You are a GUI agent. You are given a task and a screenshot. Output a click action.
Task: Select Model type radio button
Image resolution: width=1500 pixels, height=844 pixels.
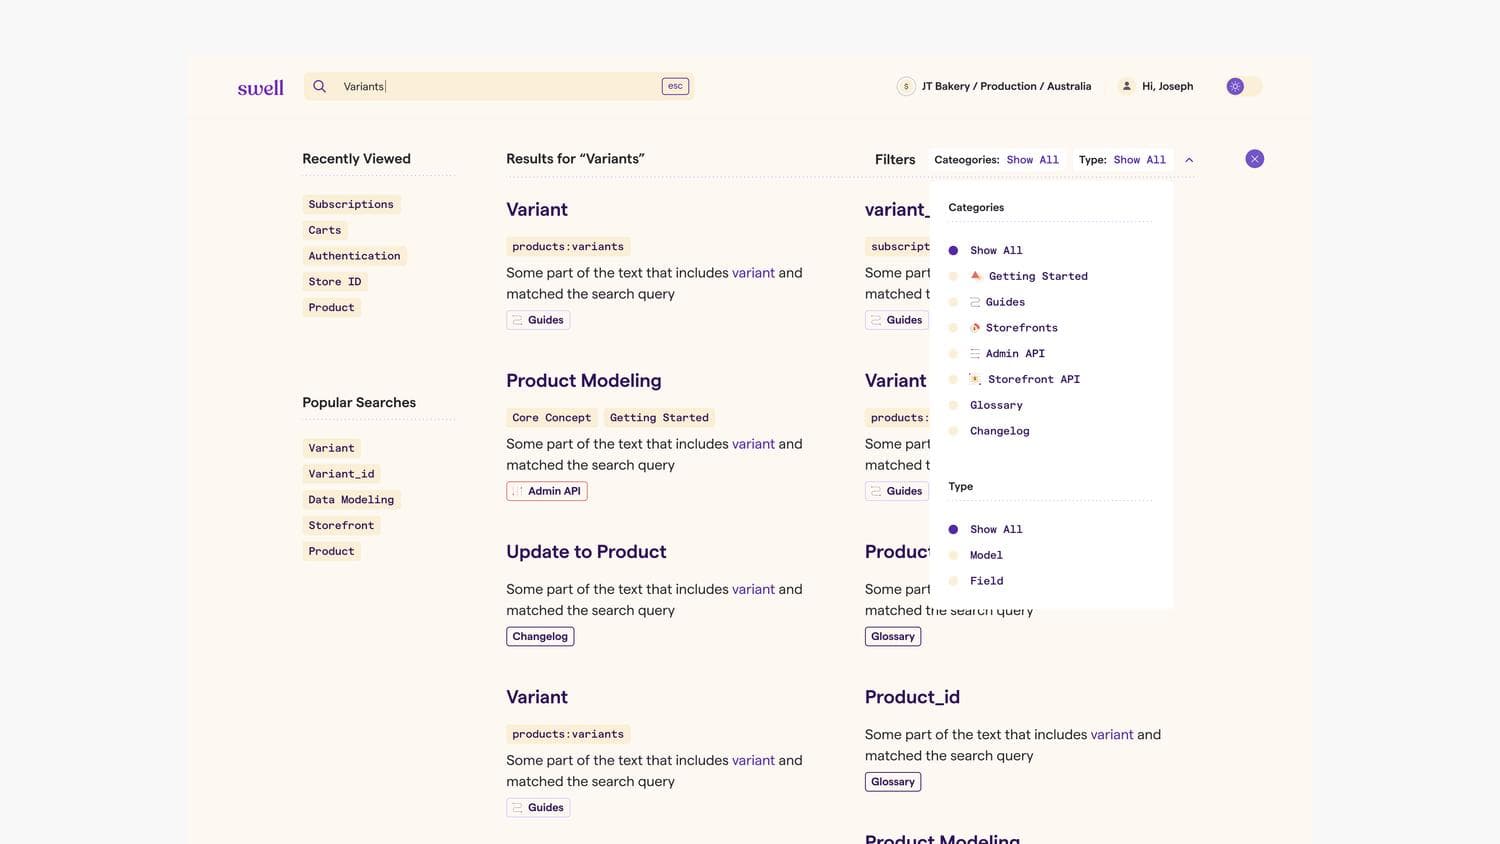(x=953, y=555)
